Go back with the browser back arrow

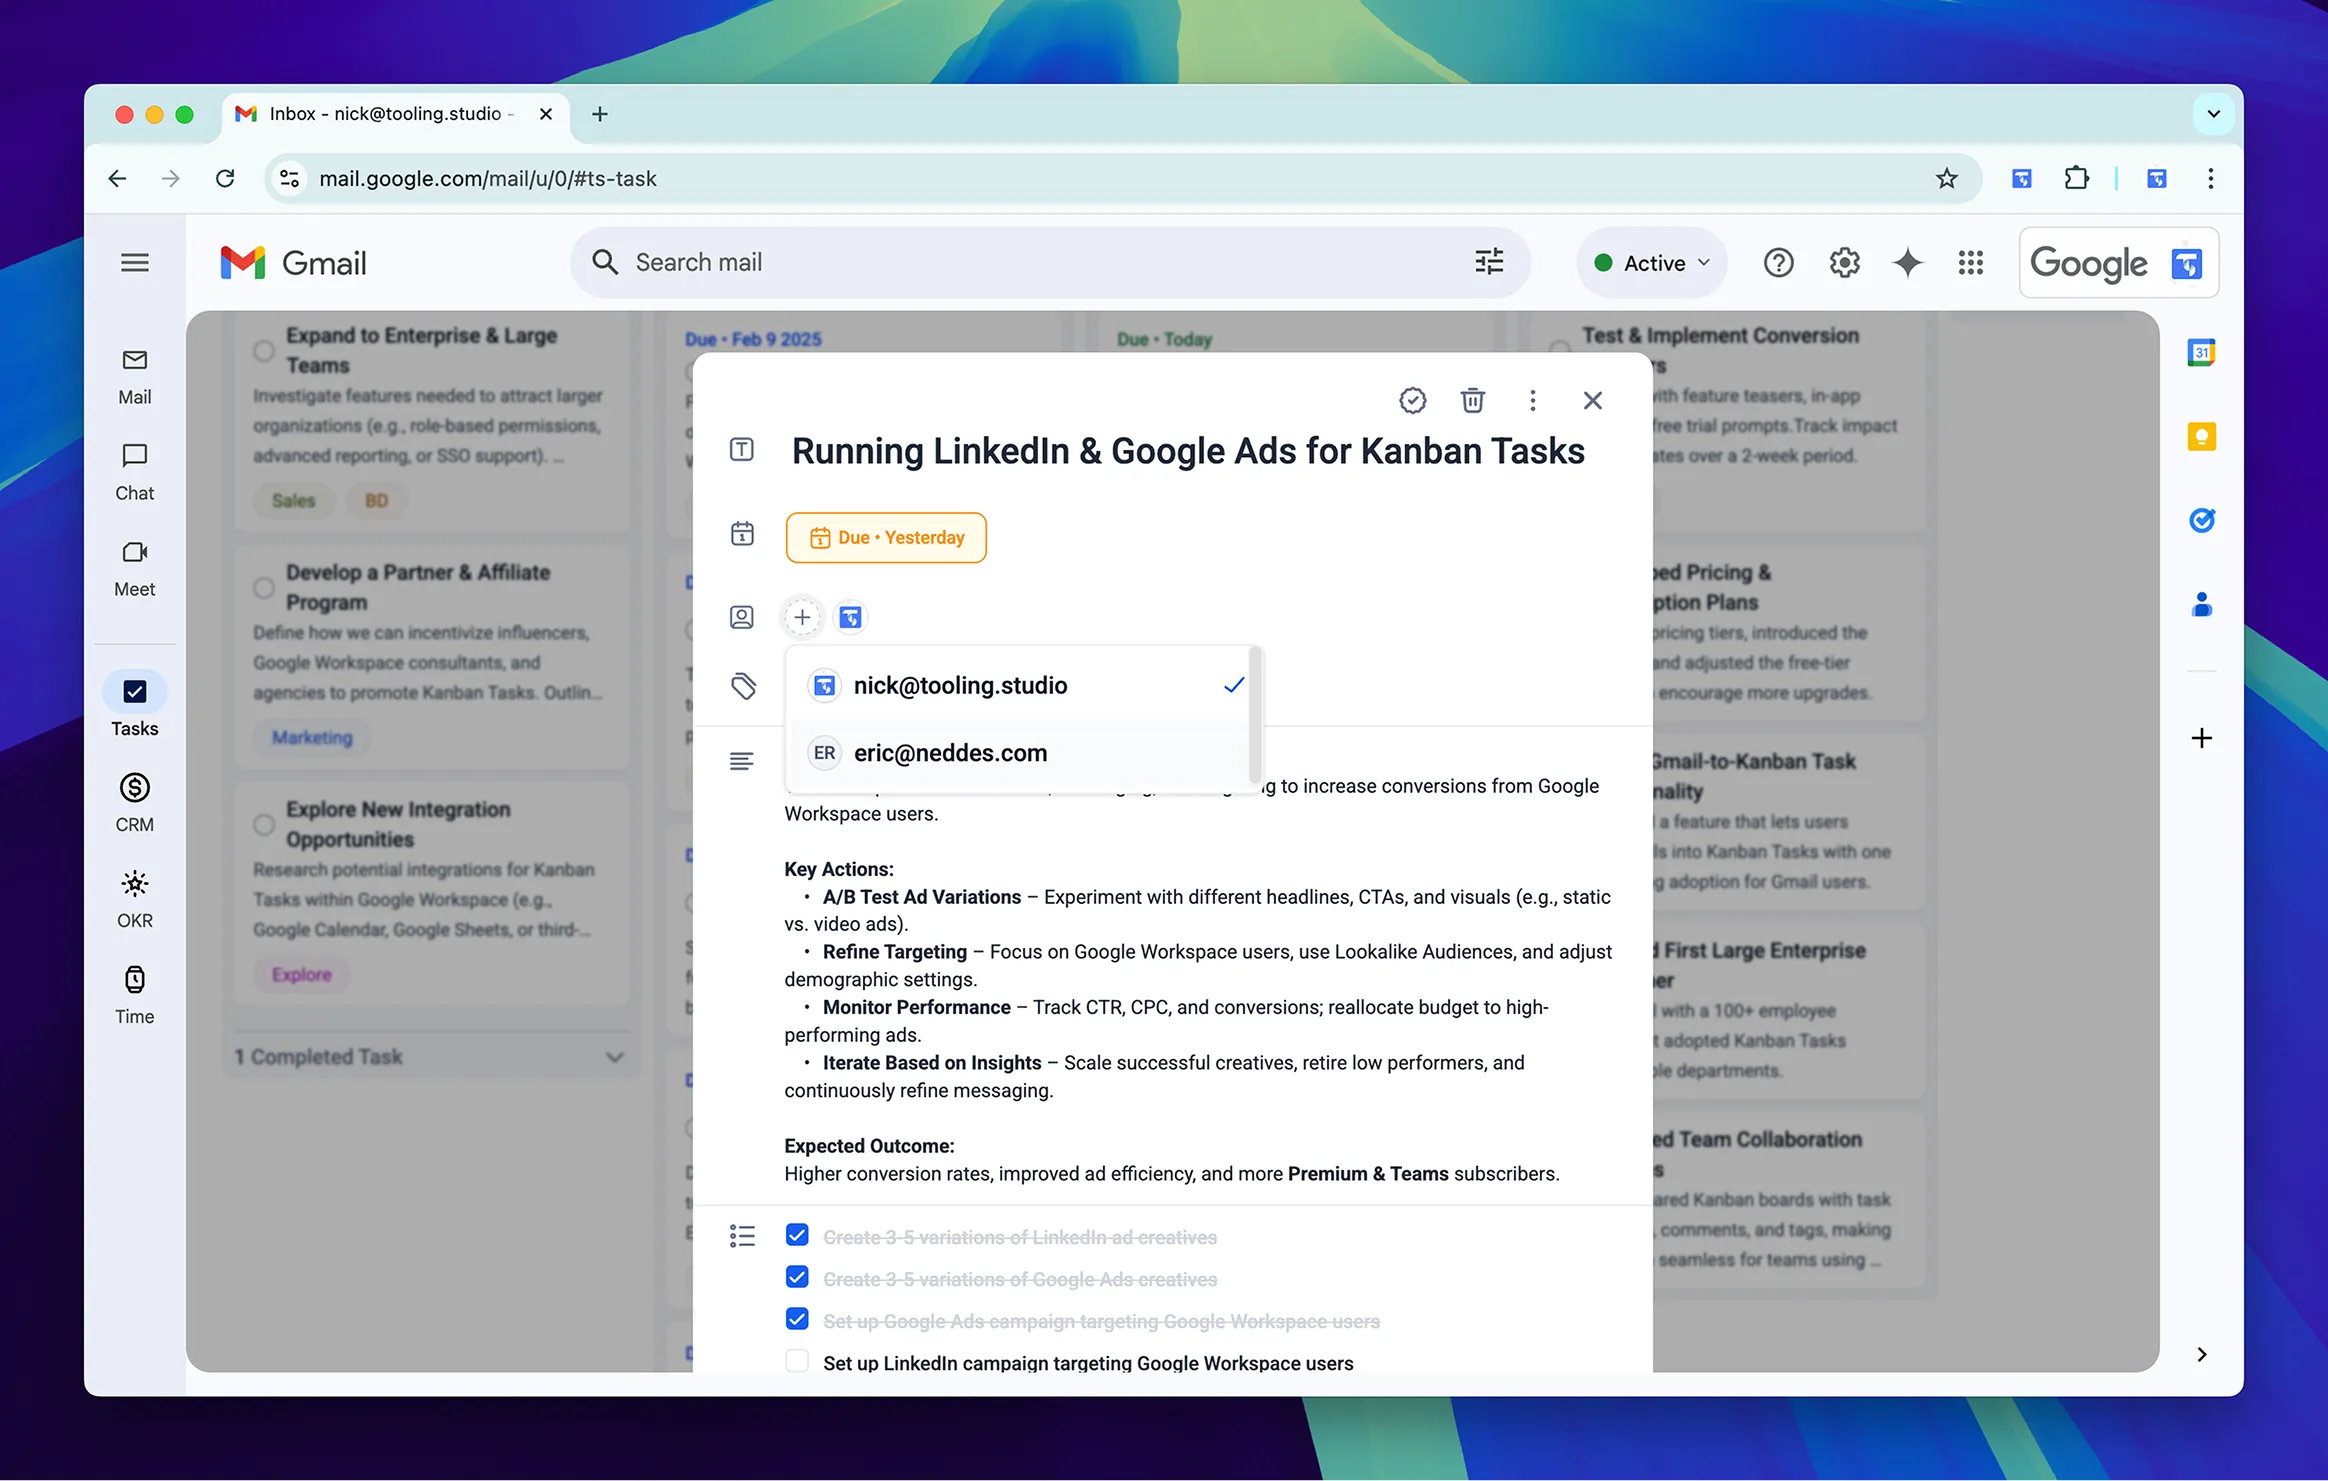point(117,178)
